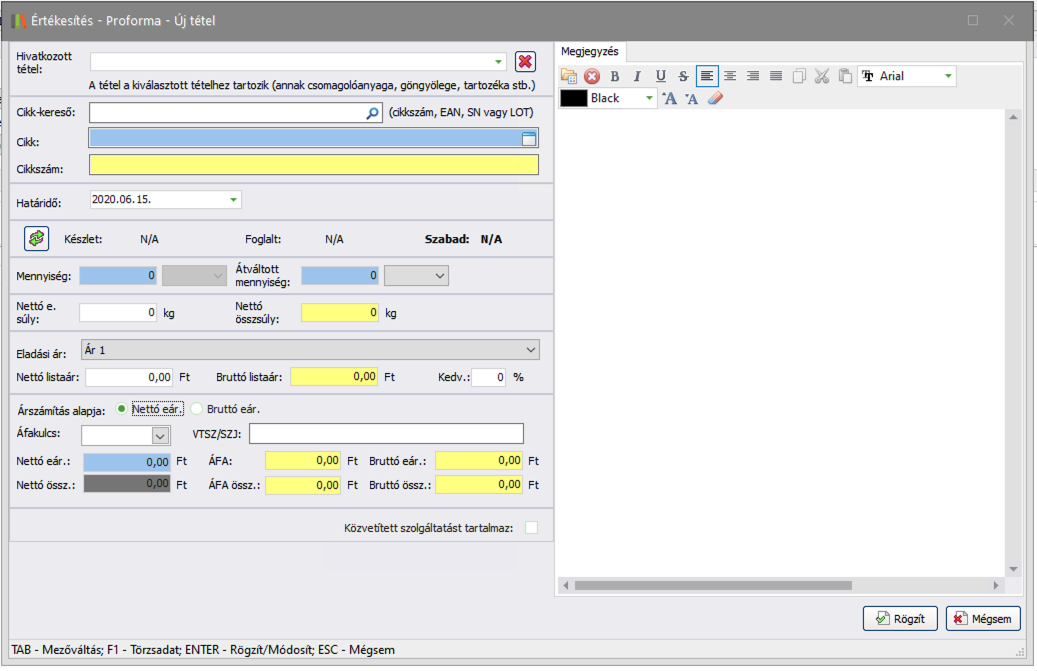The image size is (1037, 671).
Task: Click the magnifier in Cikk-kereső field
Action: 373,114
